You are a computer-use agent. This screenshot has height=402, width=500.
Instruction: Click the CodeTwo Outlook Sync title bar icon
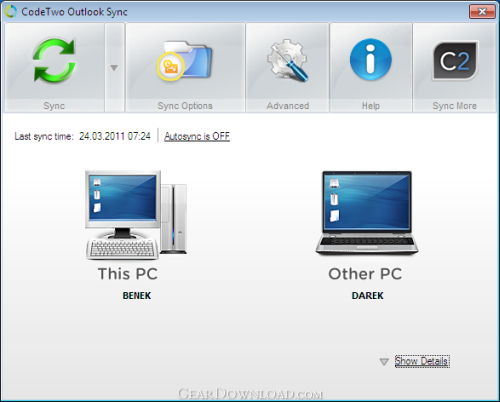click(11, 12)
